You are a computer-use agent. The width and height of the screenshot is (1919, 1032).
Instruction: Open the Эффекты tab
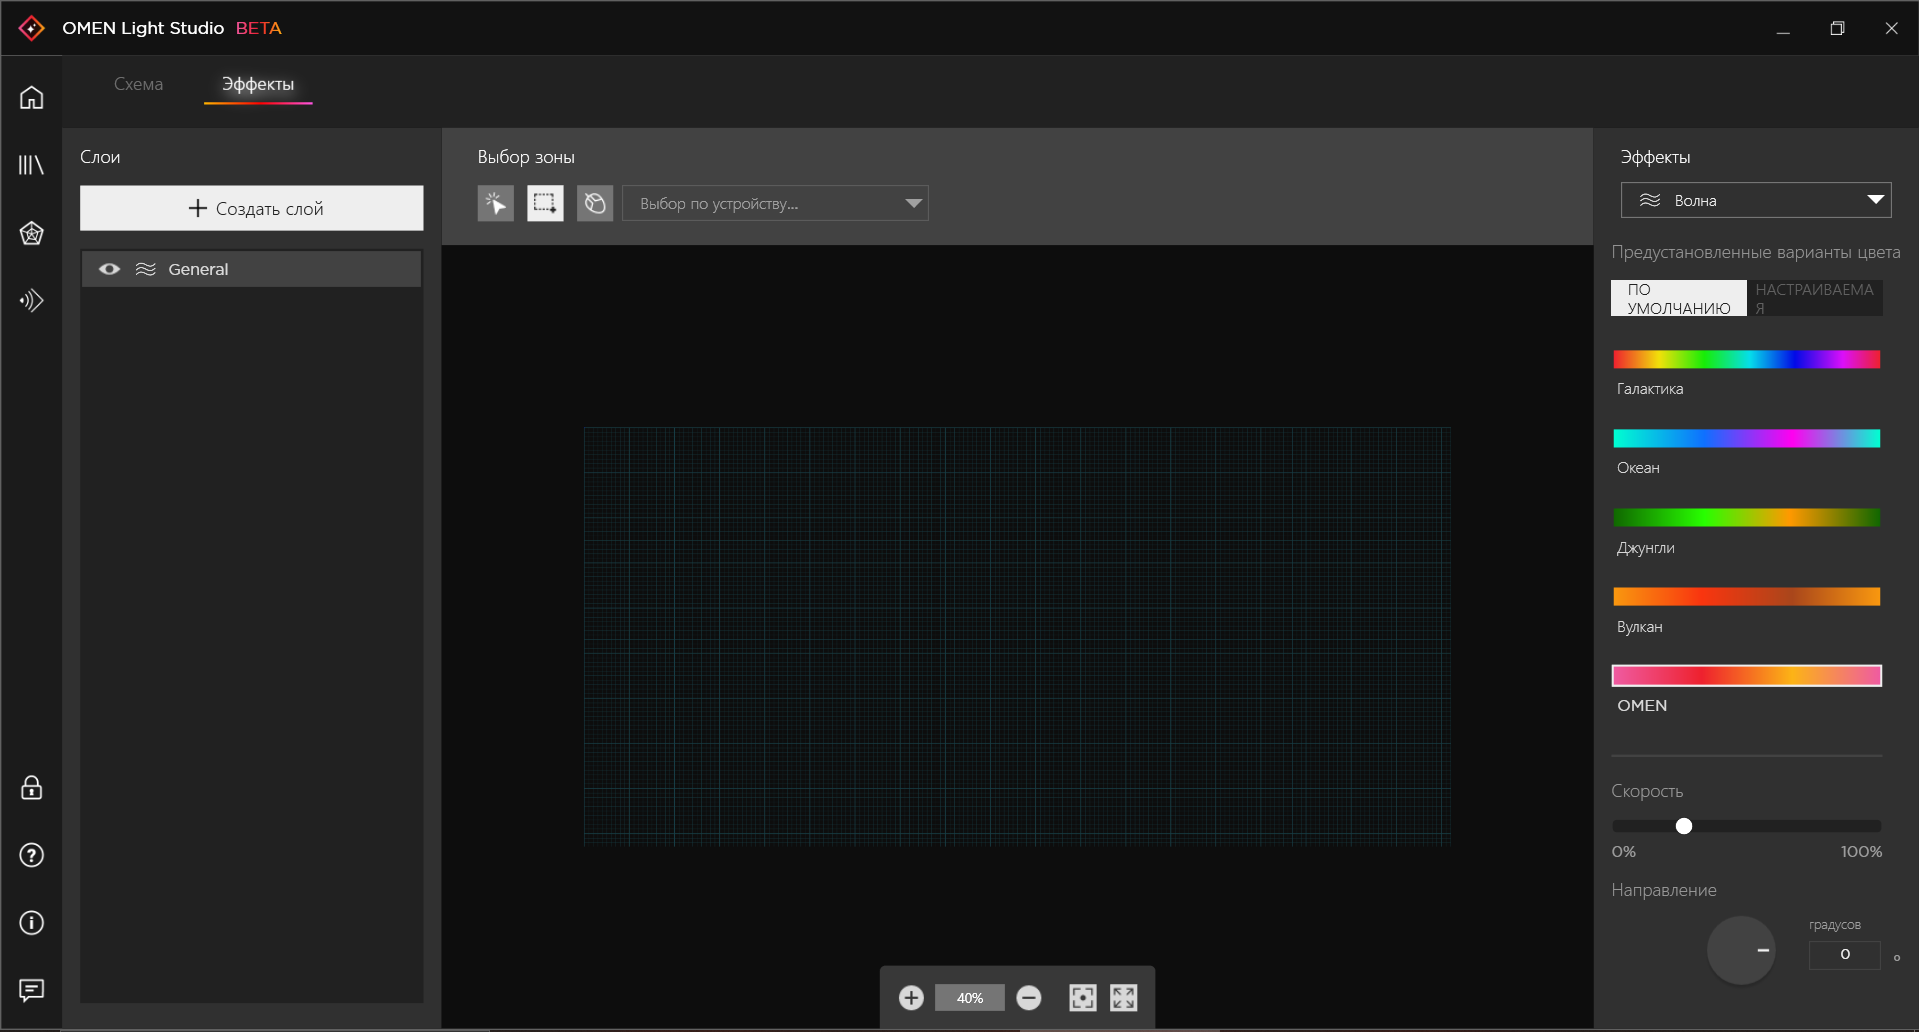(258, 84)
